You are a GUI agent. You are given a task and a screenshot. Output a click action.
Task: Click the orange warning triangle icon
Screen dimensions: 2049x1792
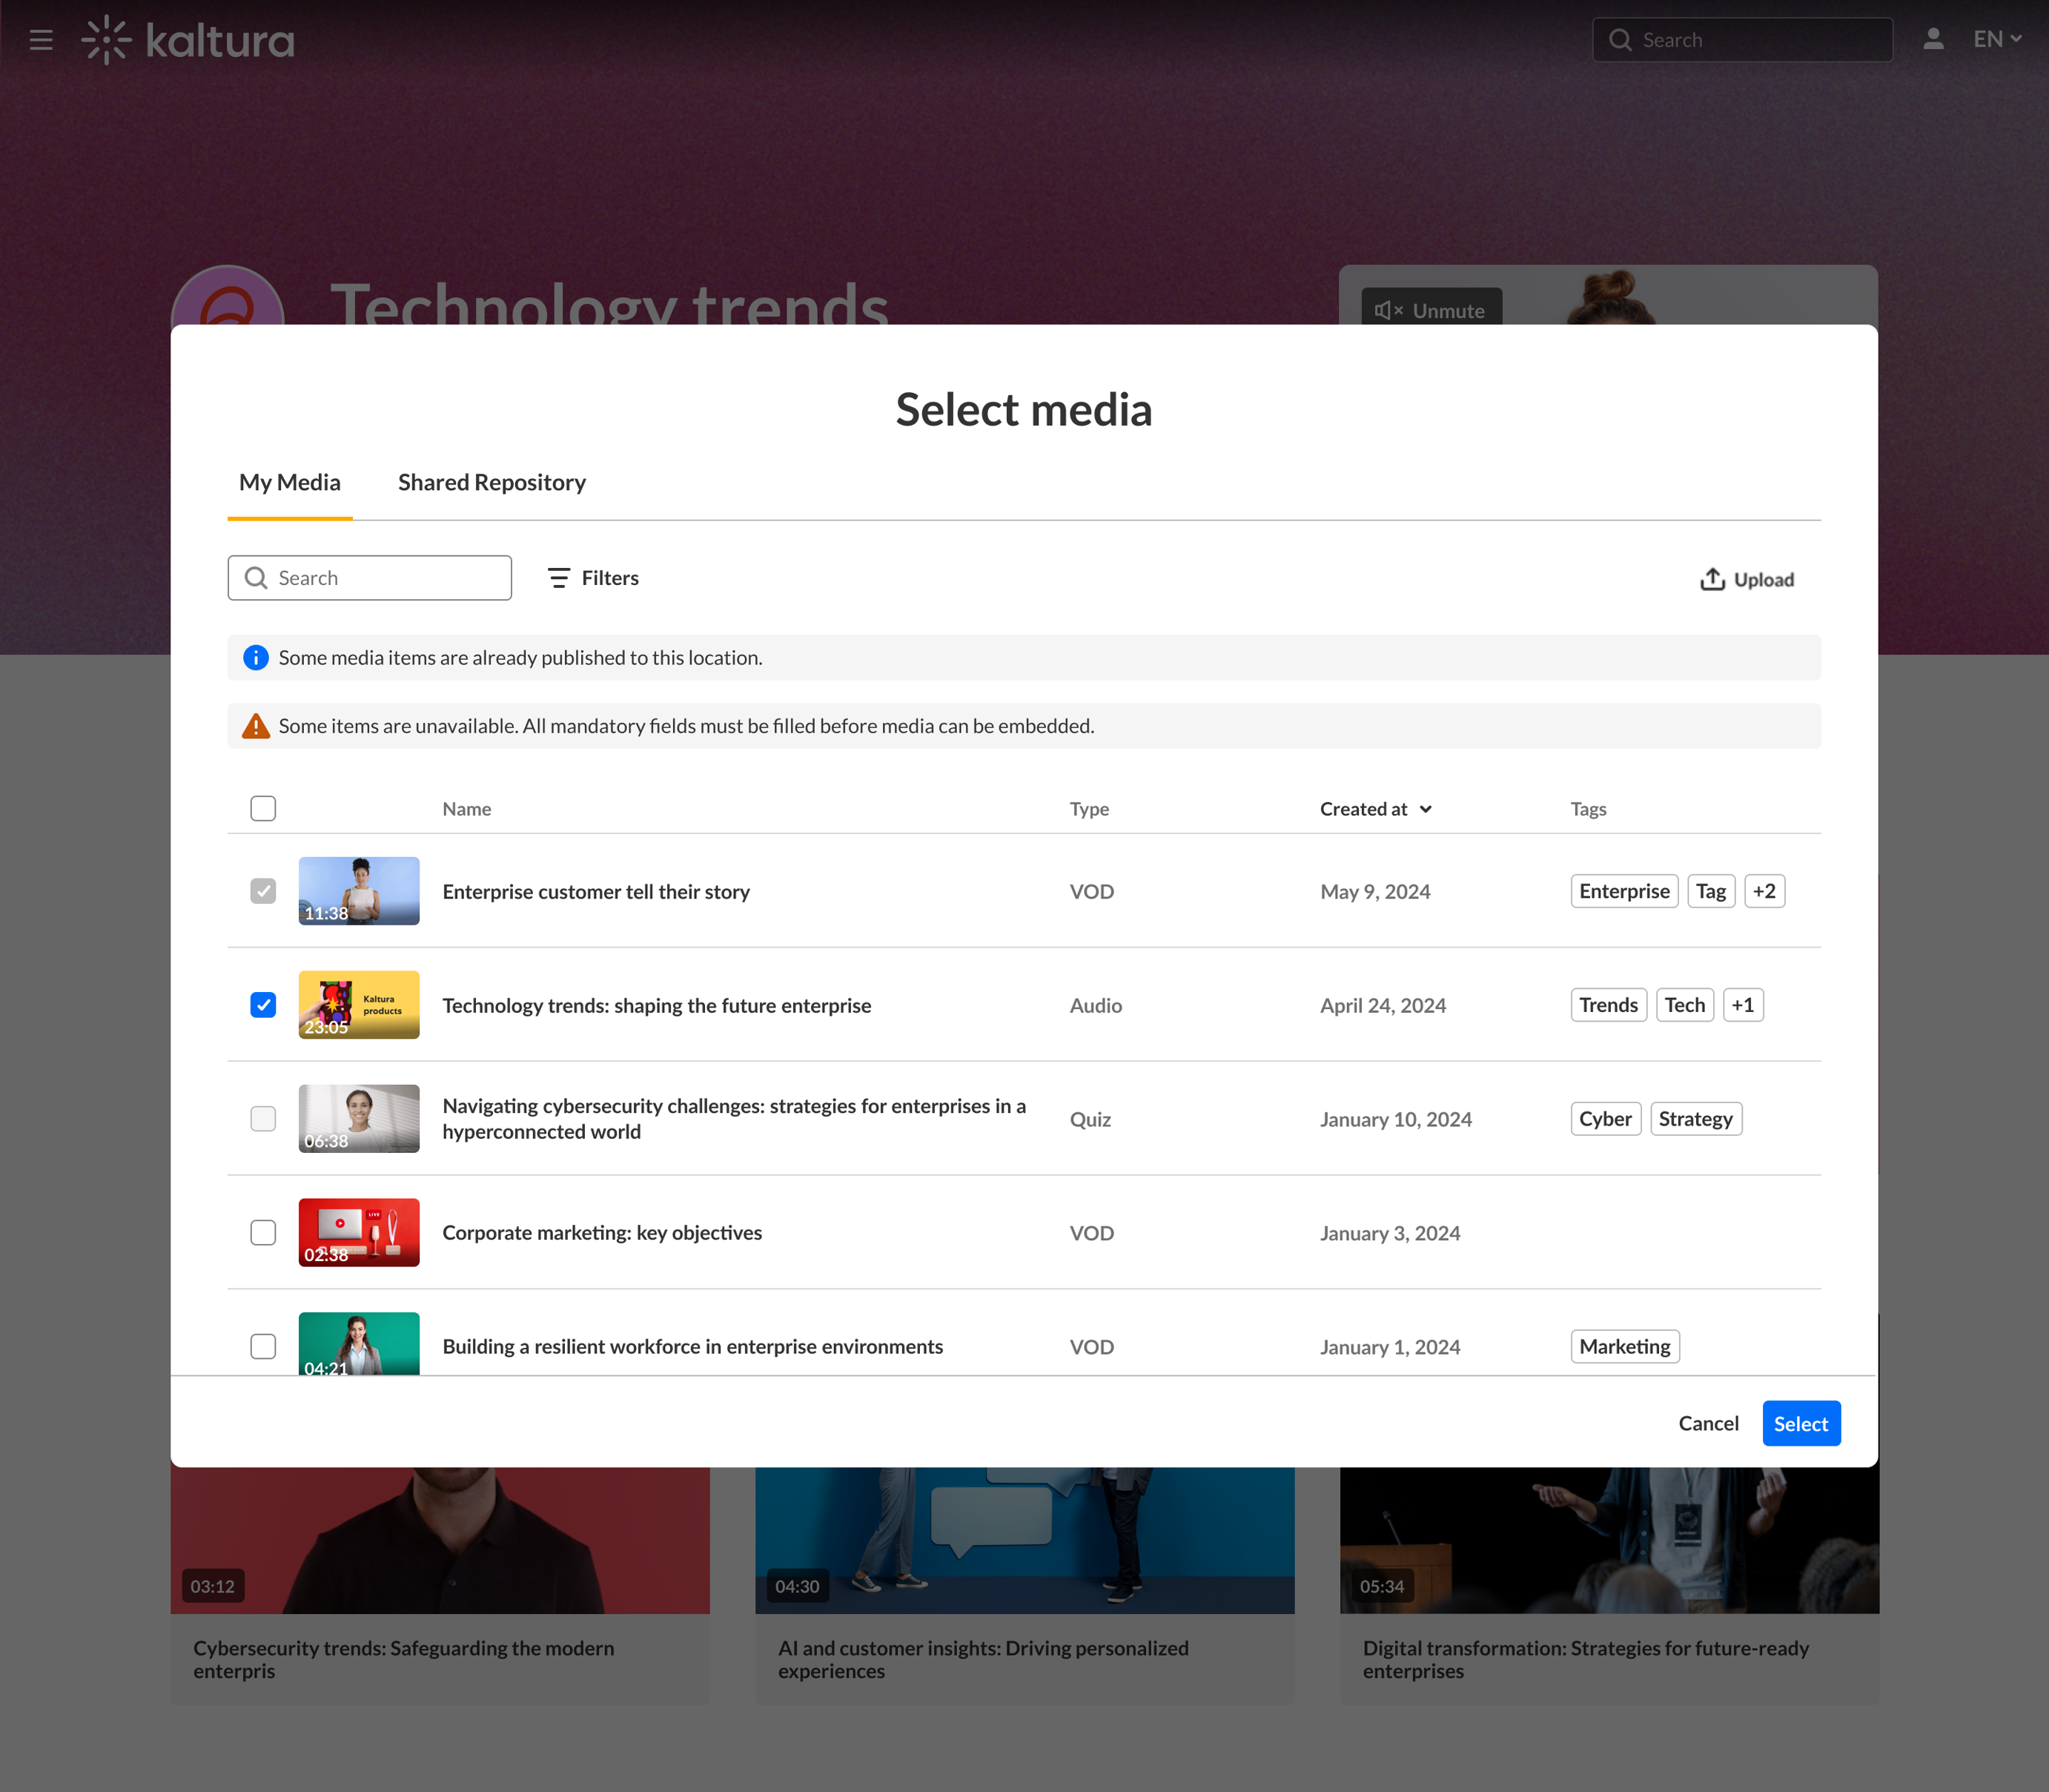click(256, 726)
